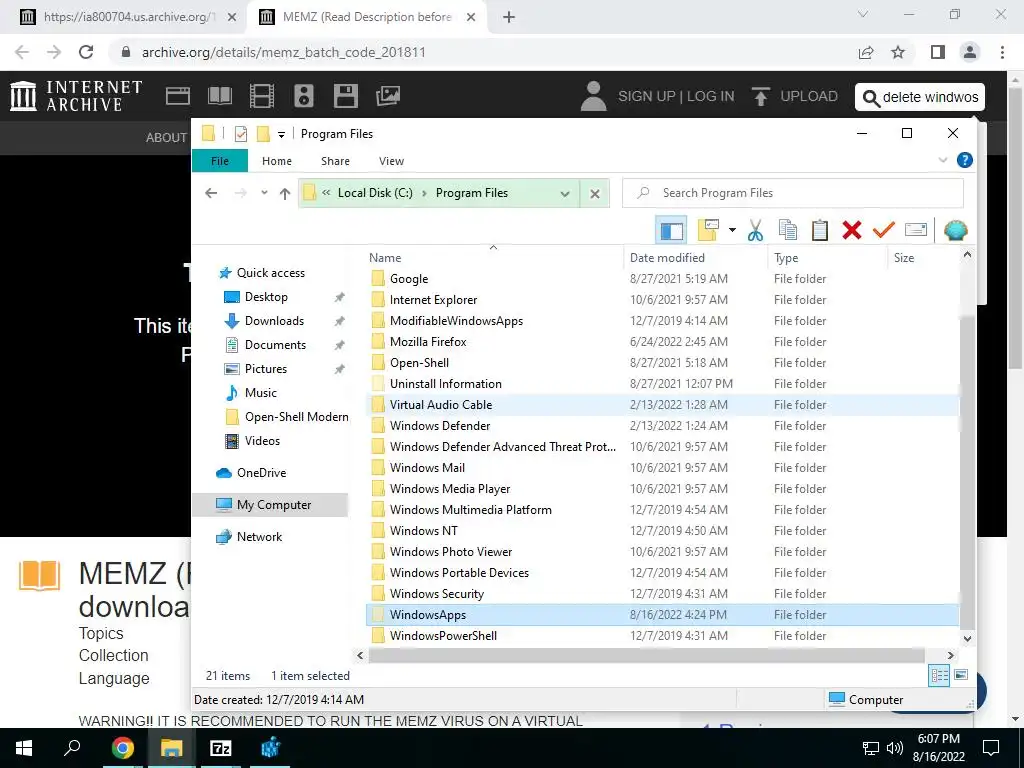Viewport: 1024px width, 768px height.
Task: Open the Classic Explorer shell settings icon
Action: 955,230
